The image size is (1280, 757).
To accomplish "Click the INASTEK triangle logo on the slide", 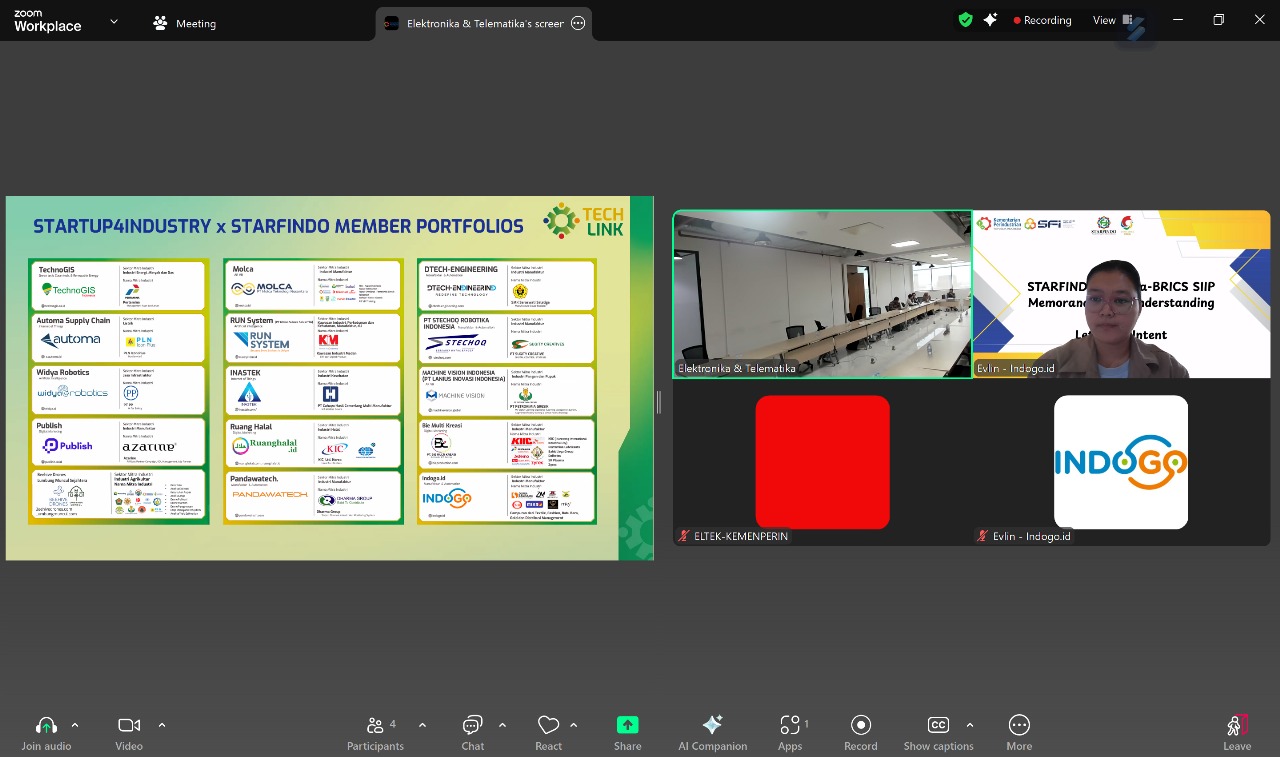I will (x=249, y=395).
